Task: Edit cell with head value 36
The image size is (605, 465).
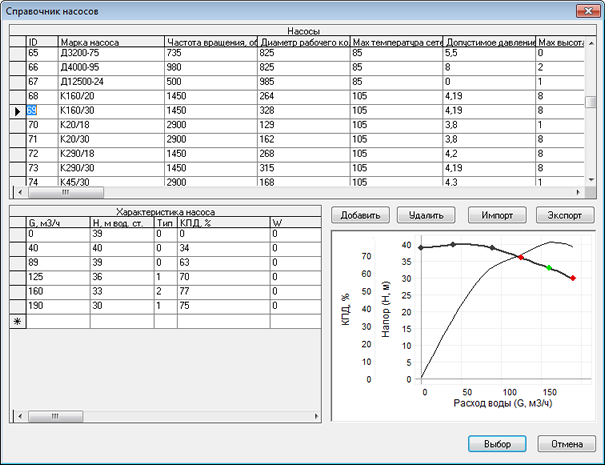Action: click(x=120, y=276)
